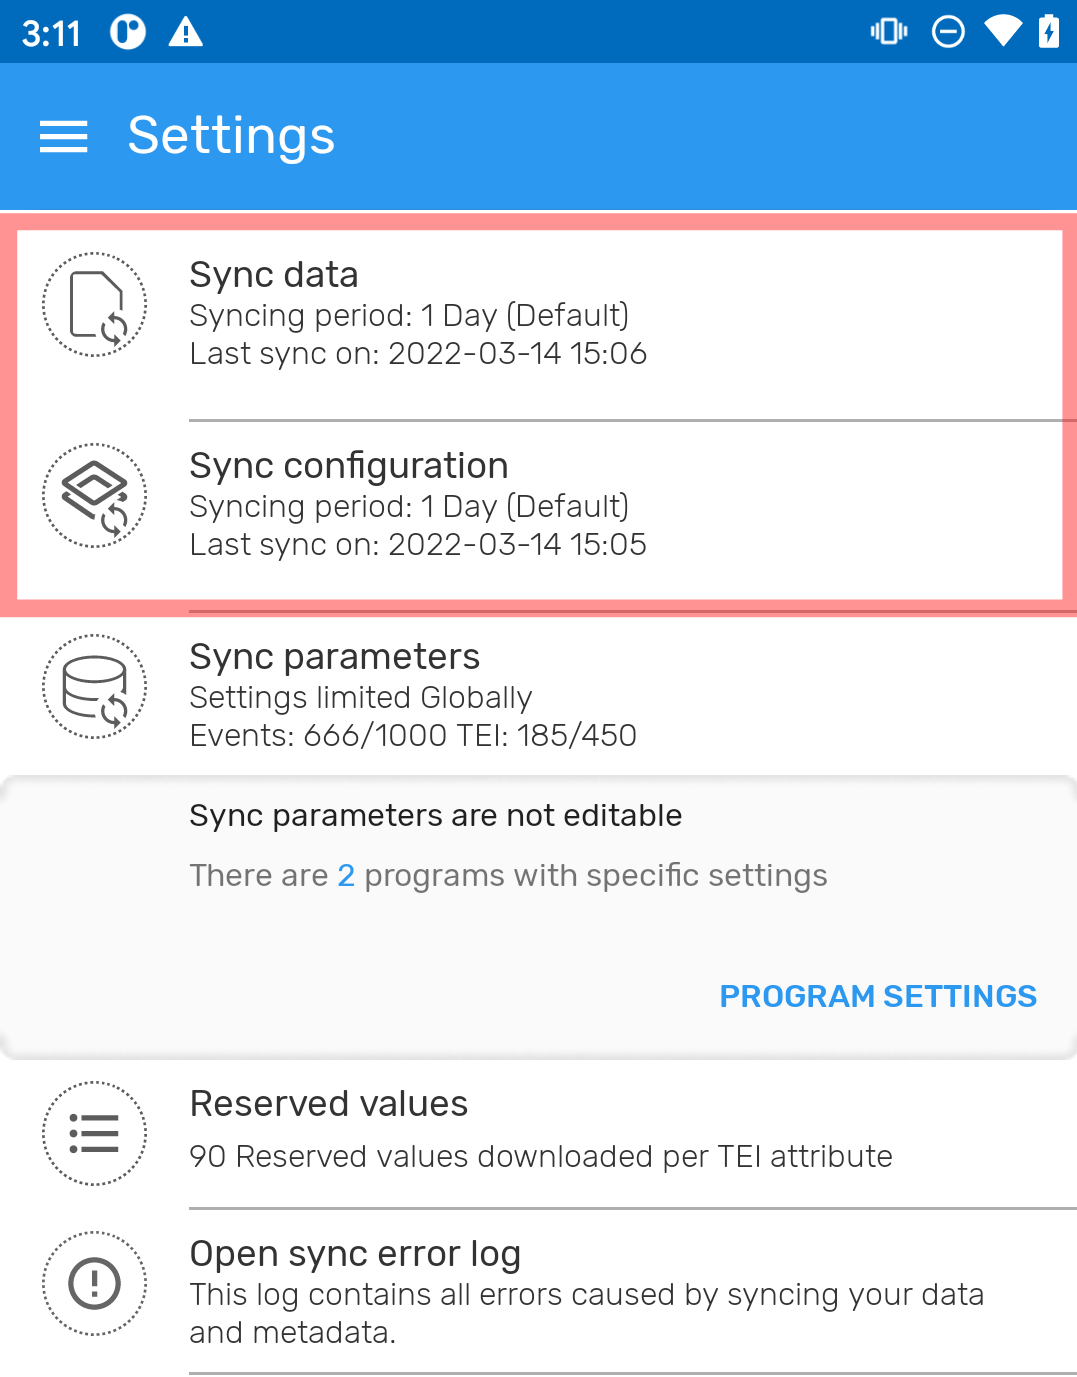Tap the vibrate mode status icon
The width and height of the screenshot is (1077, 1377).
[x=889, y=32]
